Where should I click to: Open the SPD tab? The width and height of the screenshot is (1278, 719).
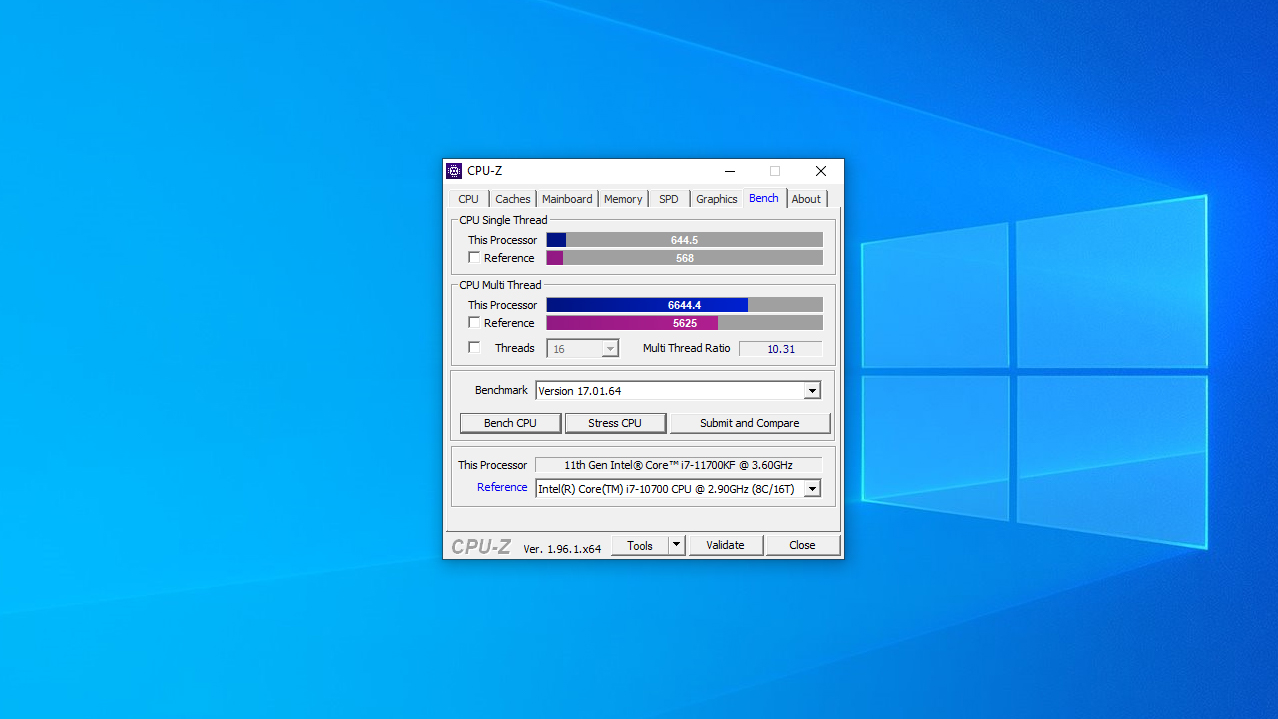[669, 199]
